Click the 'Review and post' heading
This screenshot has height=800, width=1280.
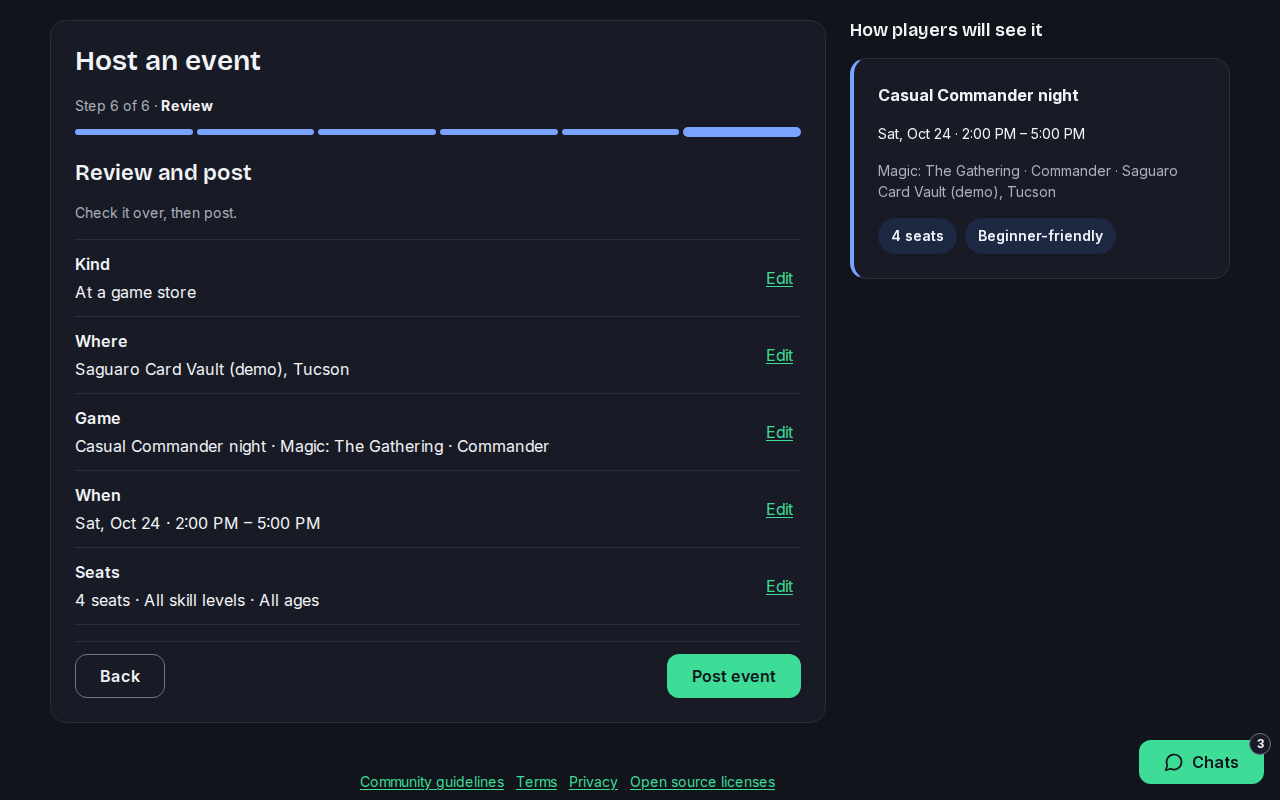point(163,173)
